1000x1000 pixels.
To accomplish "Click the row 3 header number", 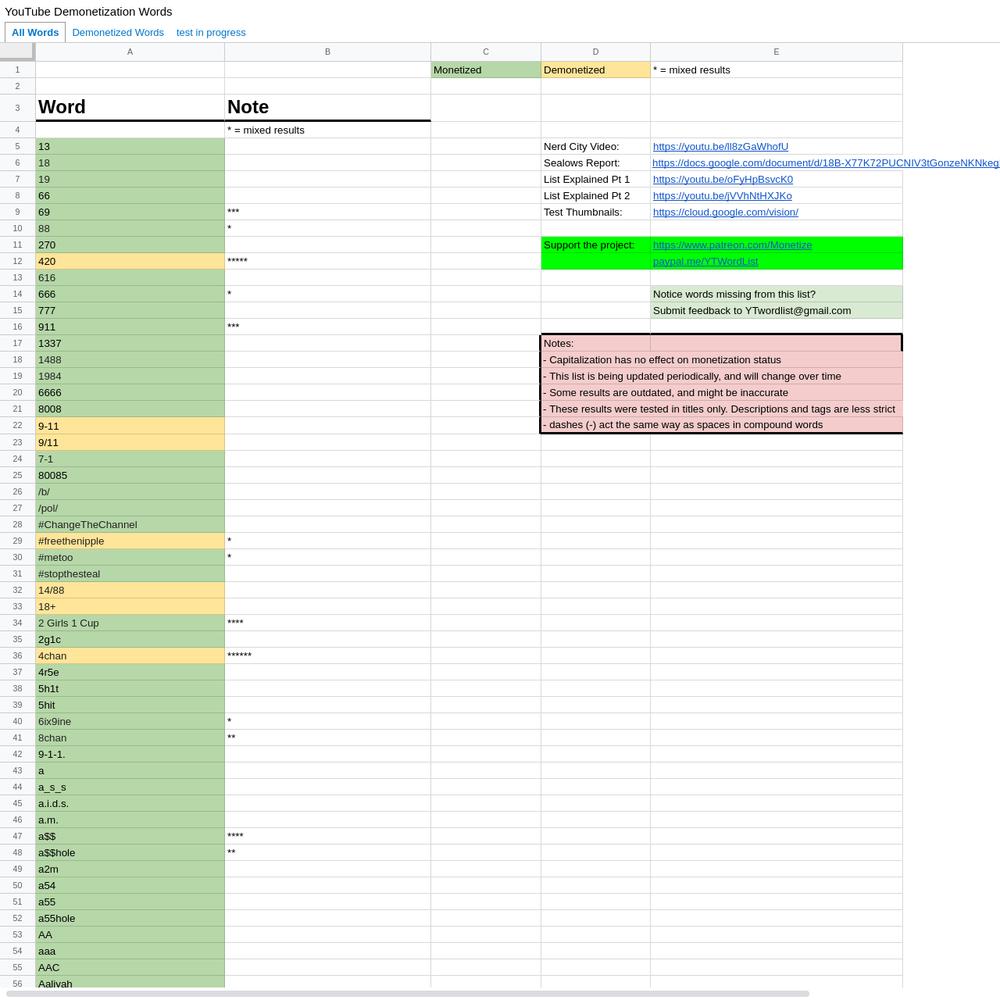I will (x=17, y=108).
